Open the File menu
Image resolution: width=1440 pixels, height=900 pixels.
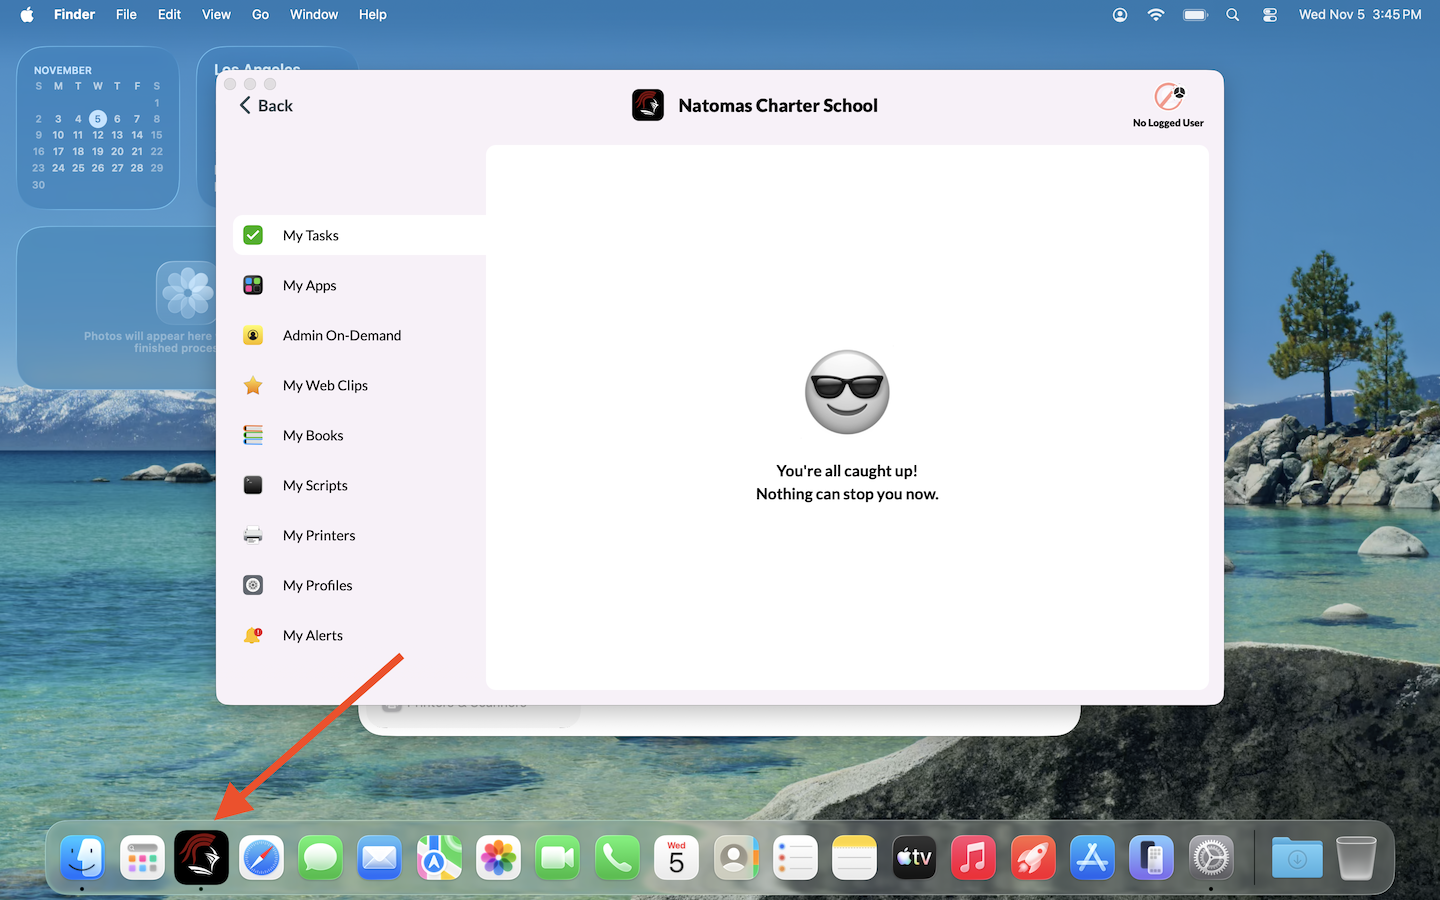[x=126, y=14]
